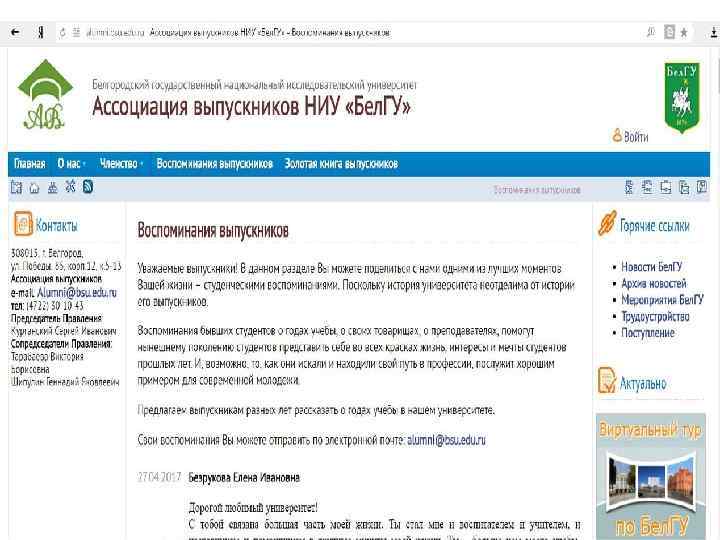Click the green AB graduation cap logo
This screenshot has height=540, width=720.
[x=45, y=95]
